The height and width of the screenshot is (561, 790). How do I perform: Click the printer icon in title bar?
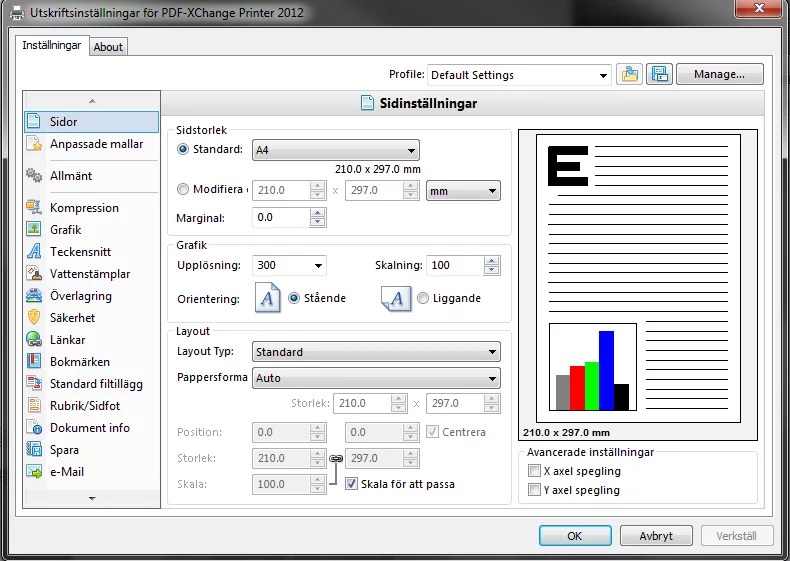tap(17, 13)
